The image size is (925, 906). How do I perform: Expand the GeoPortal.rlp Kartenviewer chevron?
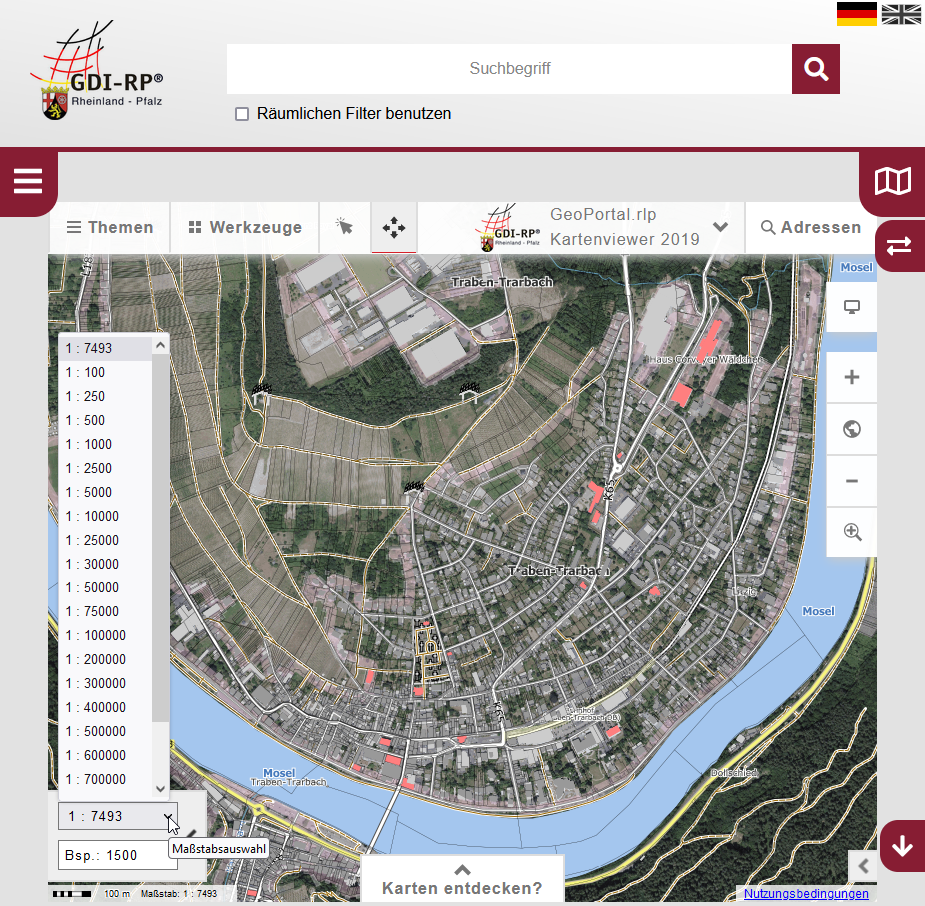point(720,227)
